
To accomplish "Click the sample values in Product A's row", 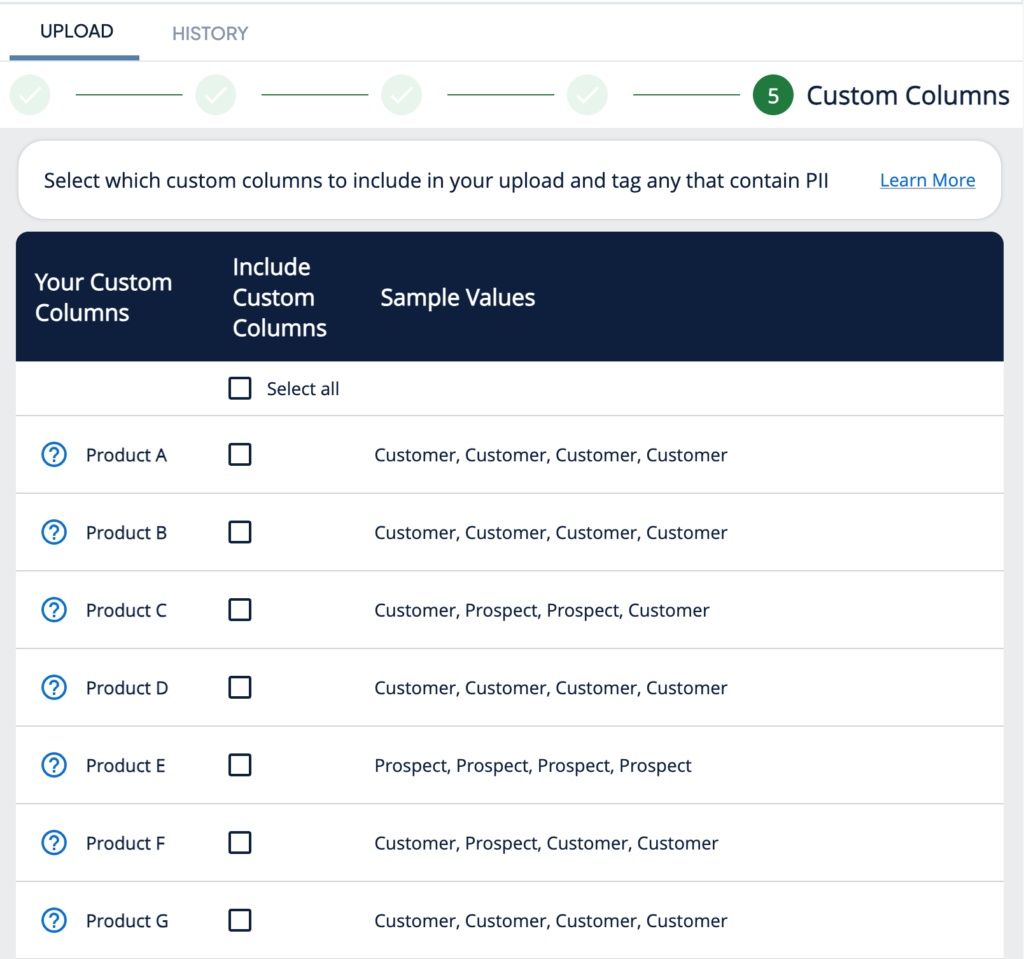I will pos(551,455).
